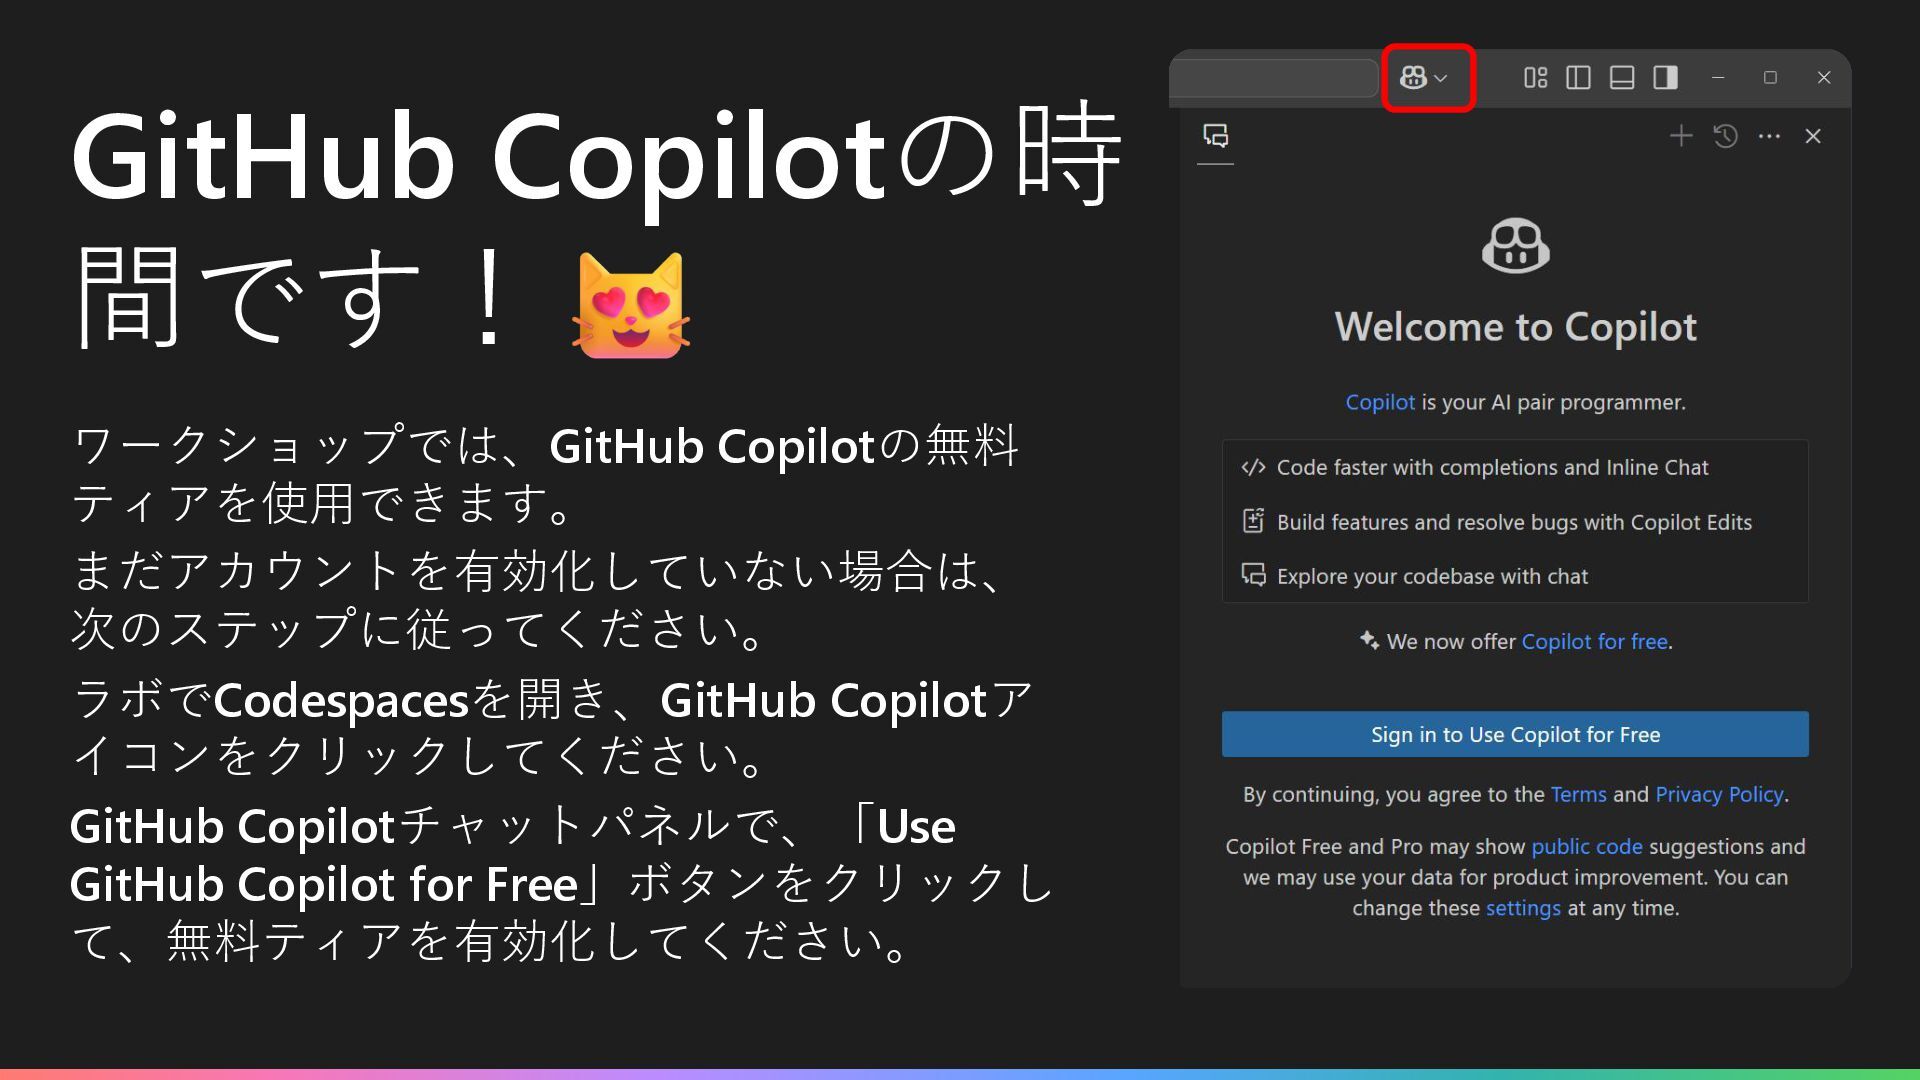This screenshot has width=1920, height=1080.
Task: Select the Chat panel tab icon
Action: (x=1215, y=136)
